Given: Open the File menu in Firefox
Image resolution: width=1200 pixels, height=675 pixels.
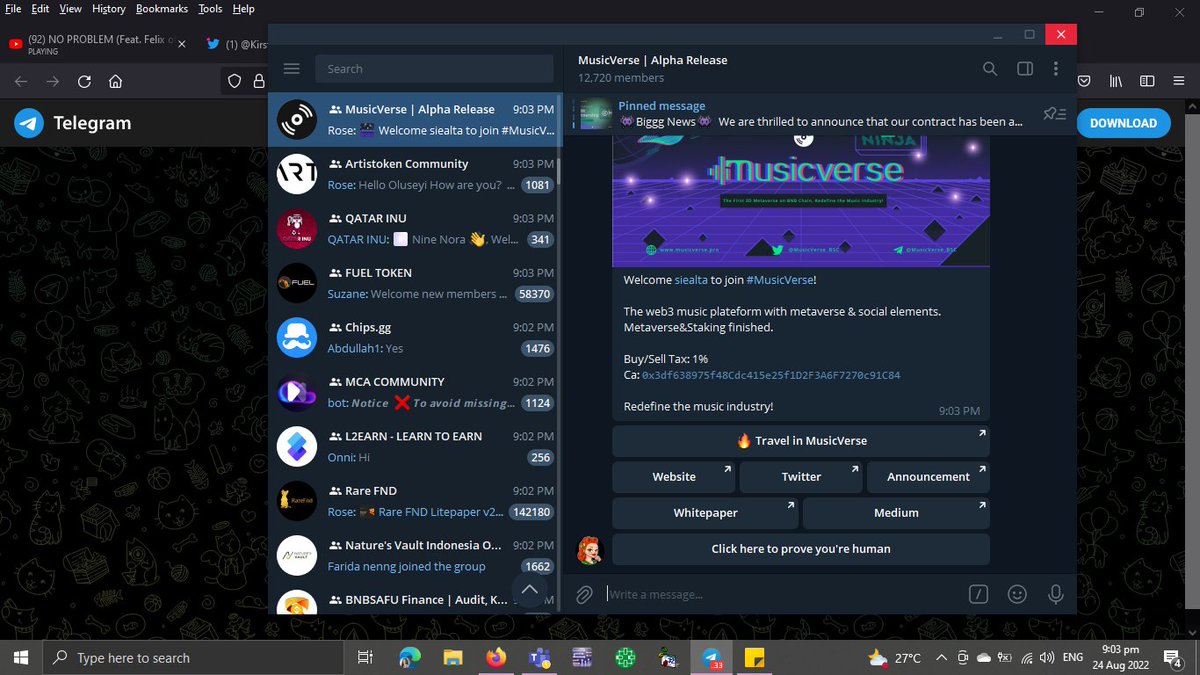Looking at the screenshot, I should (14, 8).
